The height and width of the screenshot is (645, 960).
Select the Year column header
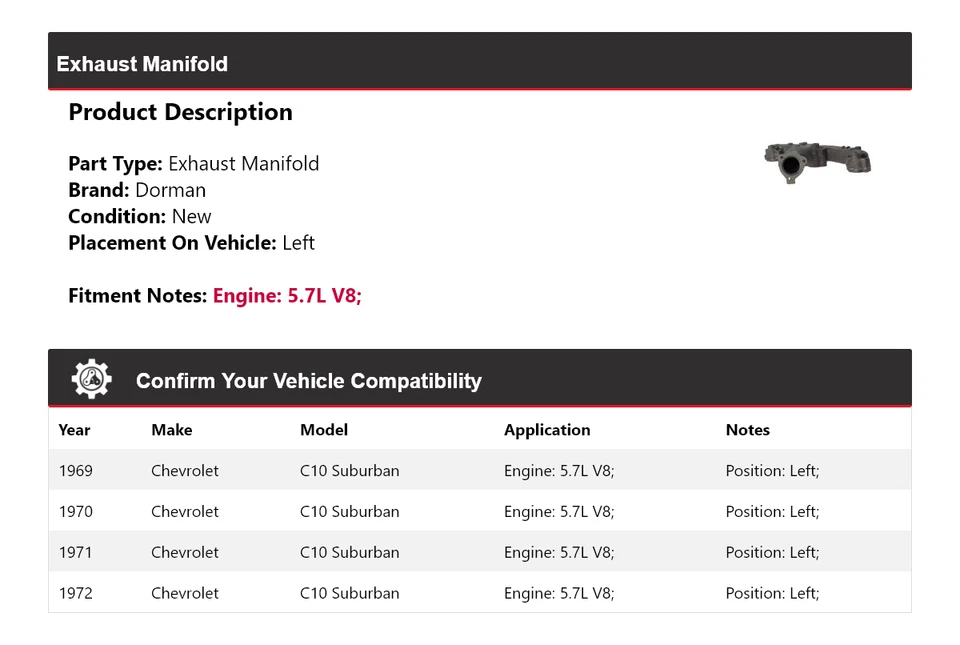point(74,430)
